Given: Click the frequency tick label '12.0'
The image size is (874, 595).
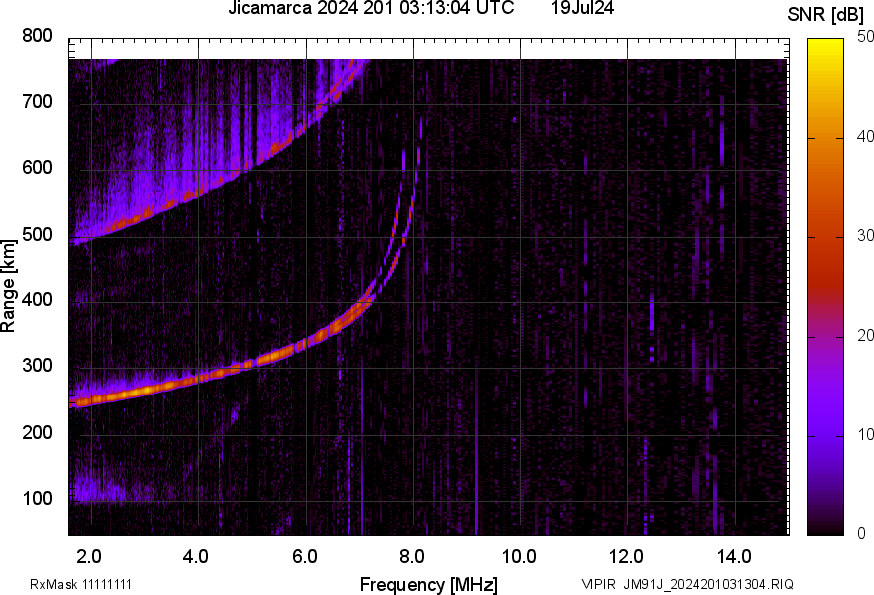Looking at the screenshot, I should (627, 557).
